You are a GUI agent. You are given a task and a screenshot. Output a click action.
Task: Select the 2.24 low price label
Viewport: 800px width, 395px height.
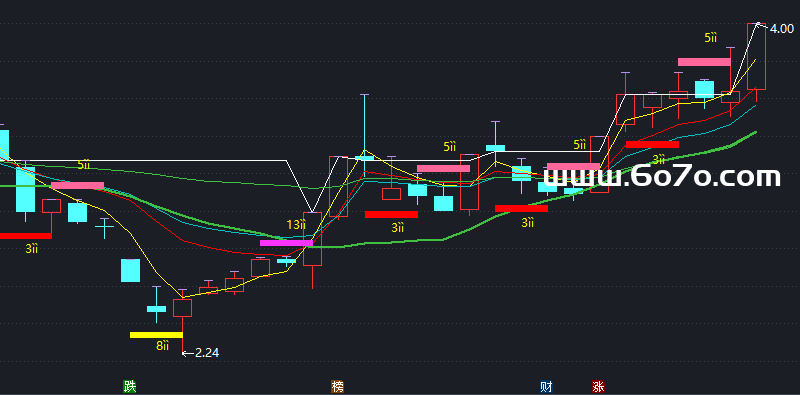pyautogui.click(x=207, y=352)
